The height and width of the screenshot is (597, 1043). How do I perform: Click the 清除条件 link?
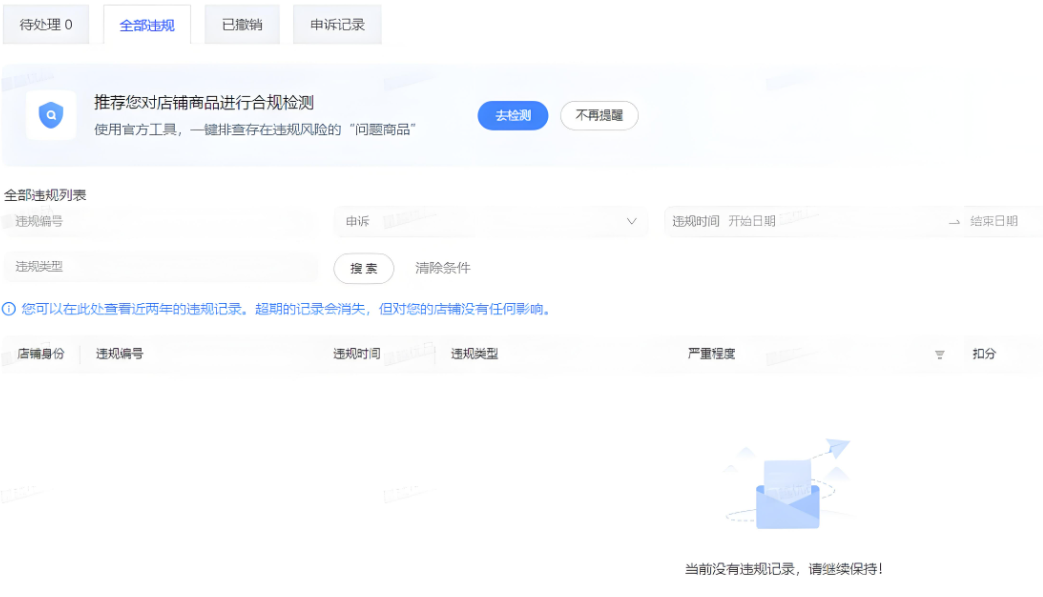click(442, 268)
